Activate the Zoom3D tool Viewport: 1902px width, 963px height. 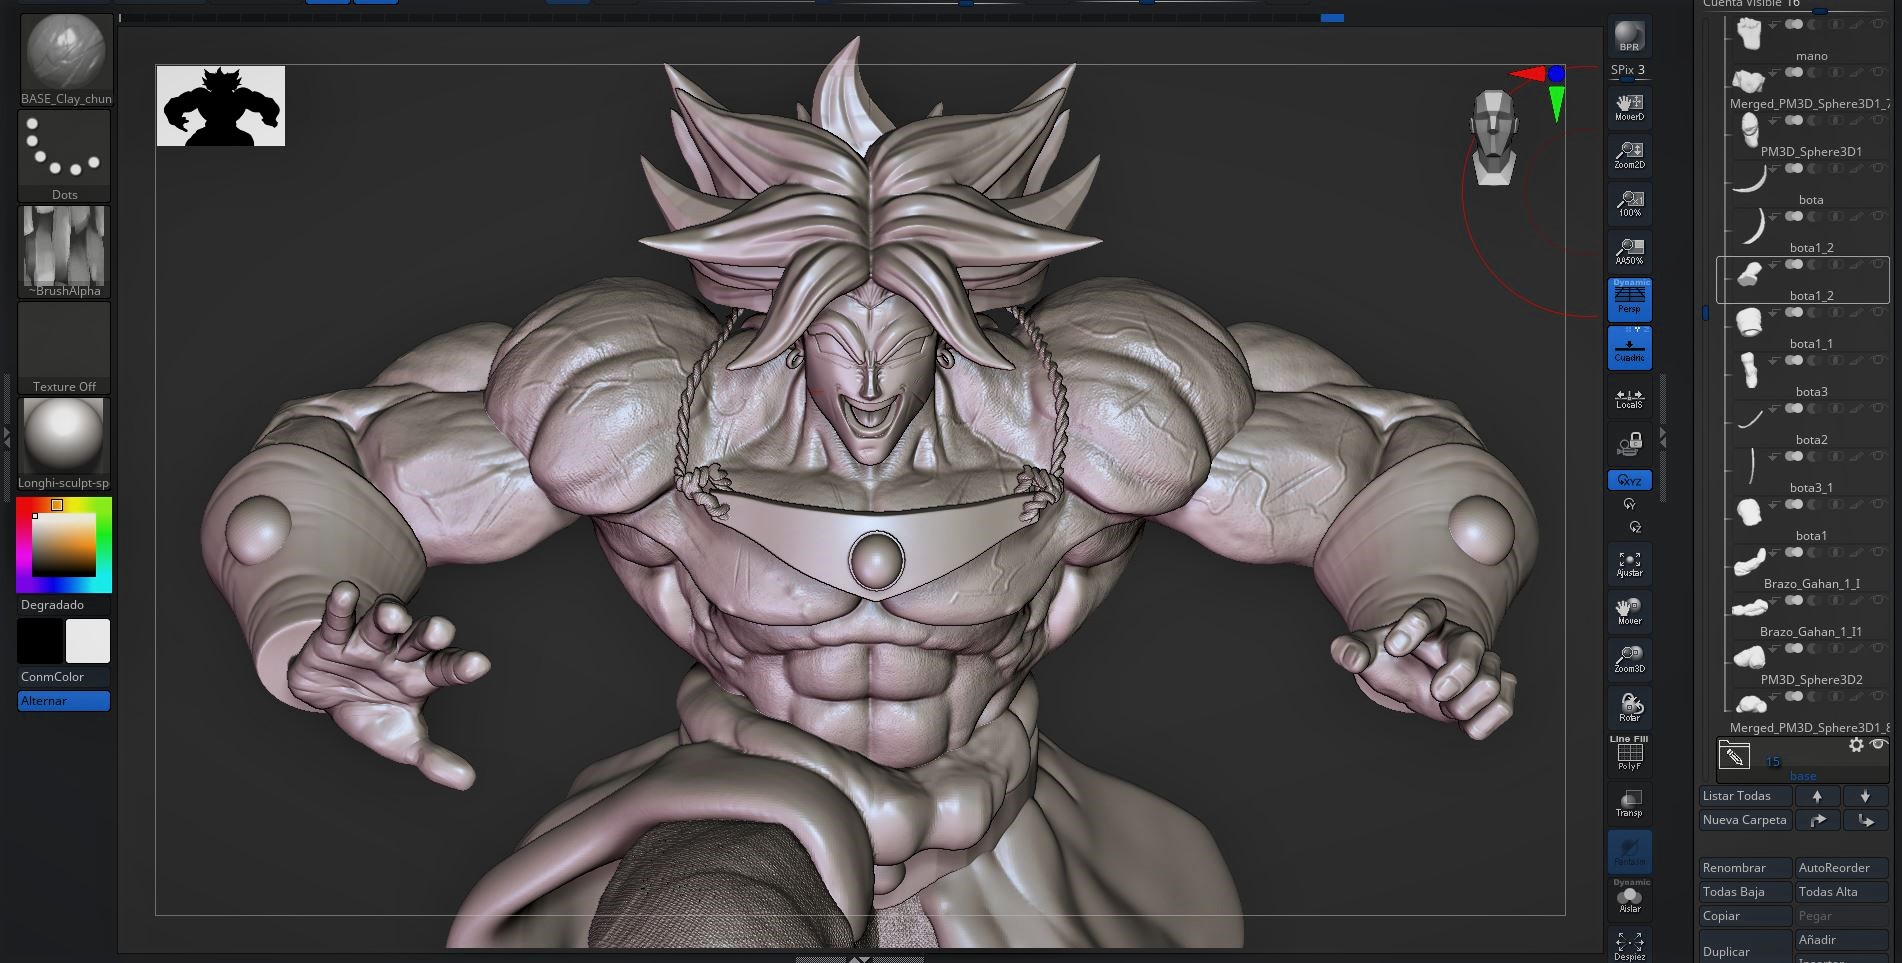(1629, 659)
